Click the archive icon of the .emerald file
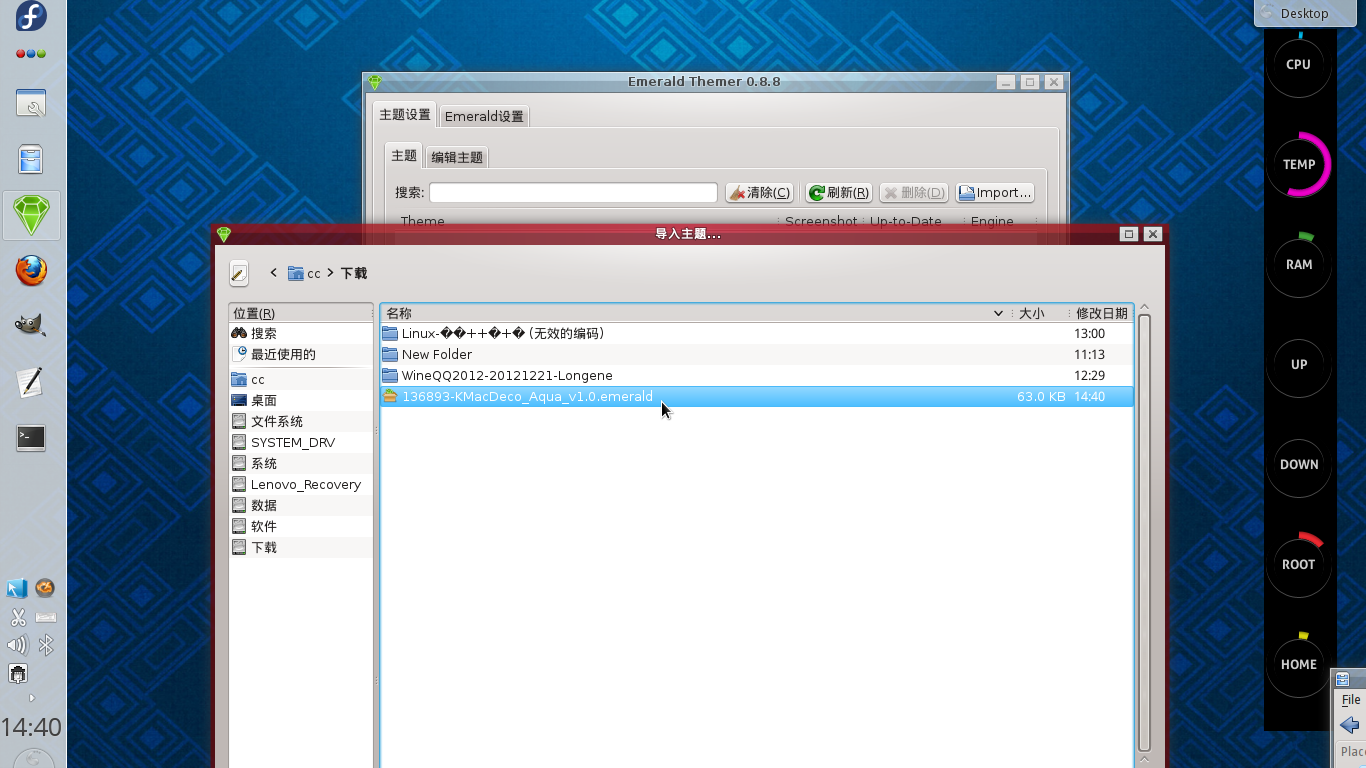This screenshot has height=768, width=1366. [x=390, y=396]
